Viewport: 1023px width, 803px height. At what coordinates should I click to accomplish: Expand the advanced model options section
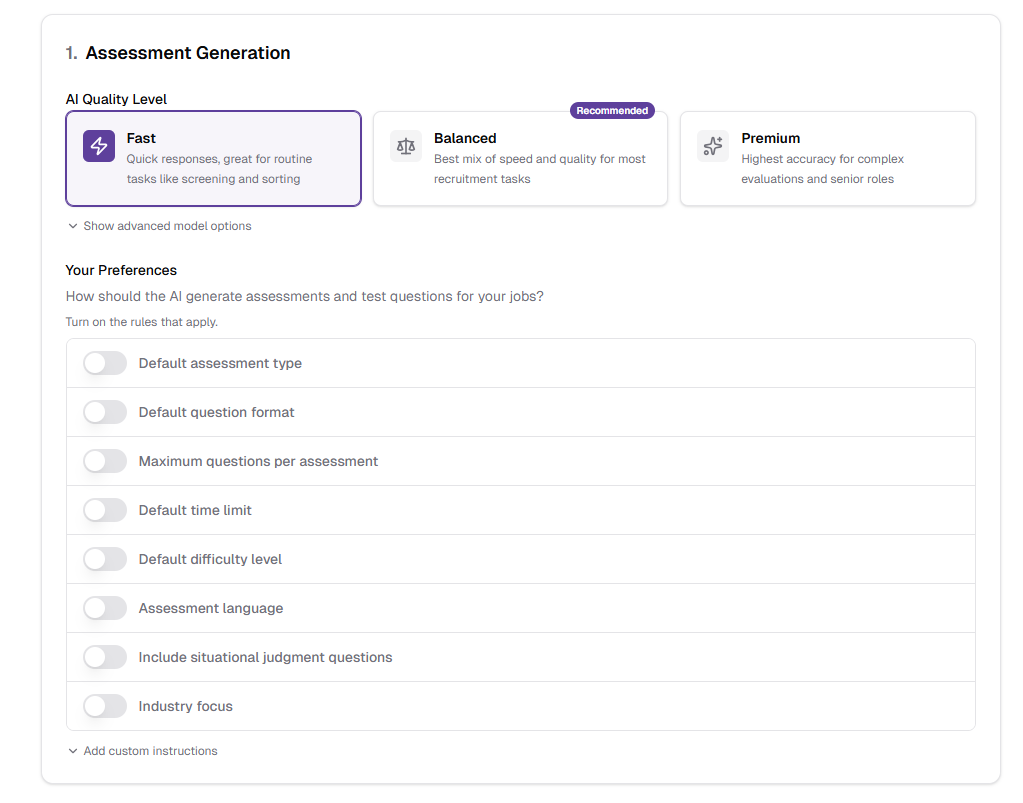159,226
